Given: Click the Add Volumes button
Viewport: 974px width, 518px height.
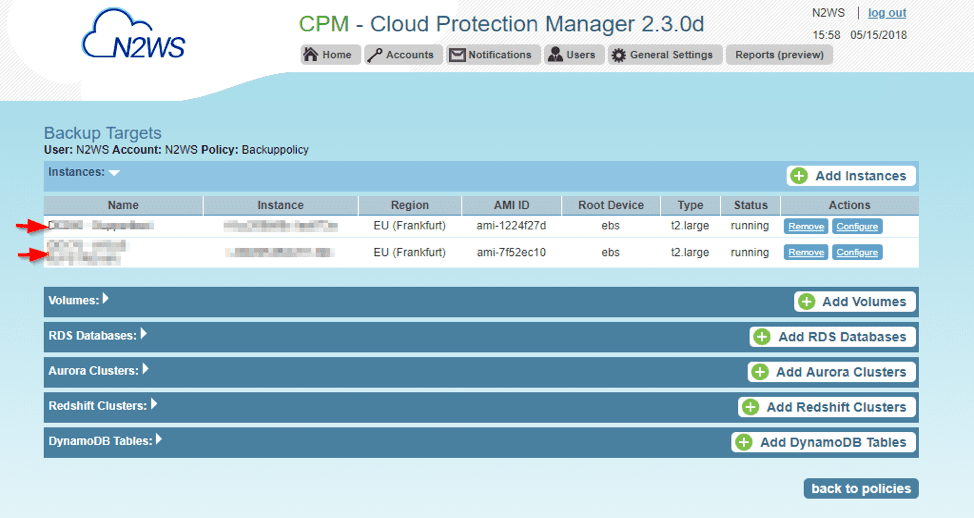Looking at the screenshot, I should pos(855,302).
